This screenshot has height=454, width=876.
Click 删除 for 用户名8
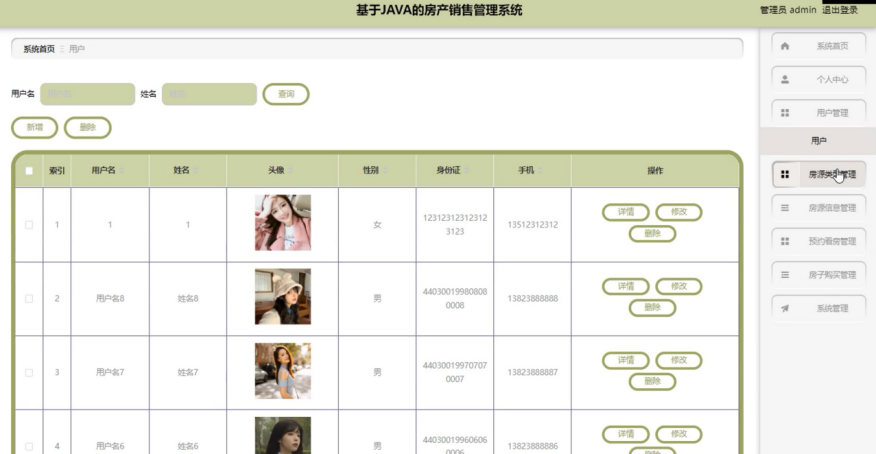pyautogui.click(x=653, y=307)
